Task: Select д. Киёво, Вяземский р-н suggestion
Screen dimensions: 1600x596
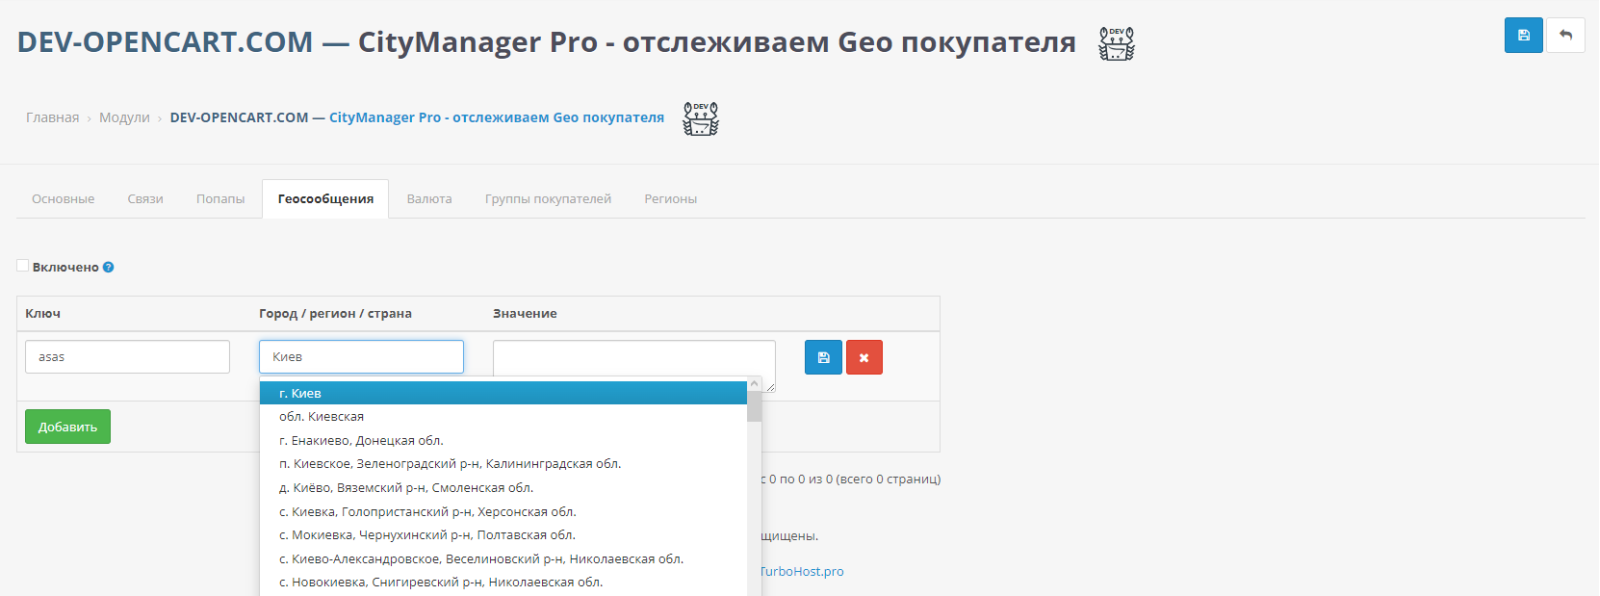Action: click(x=503, y=488)
